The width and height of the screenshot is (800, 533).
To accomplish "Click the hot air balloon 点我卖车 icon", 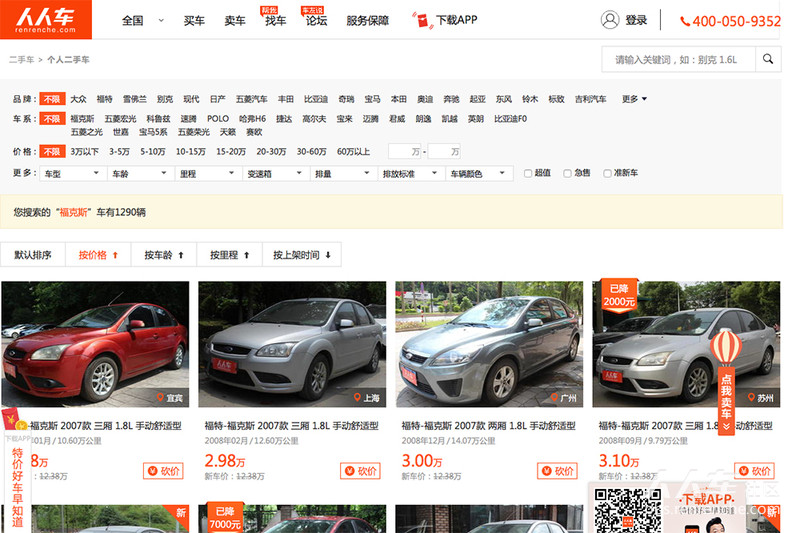I will pos(726,383).
